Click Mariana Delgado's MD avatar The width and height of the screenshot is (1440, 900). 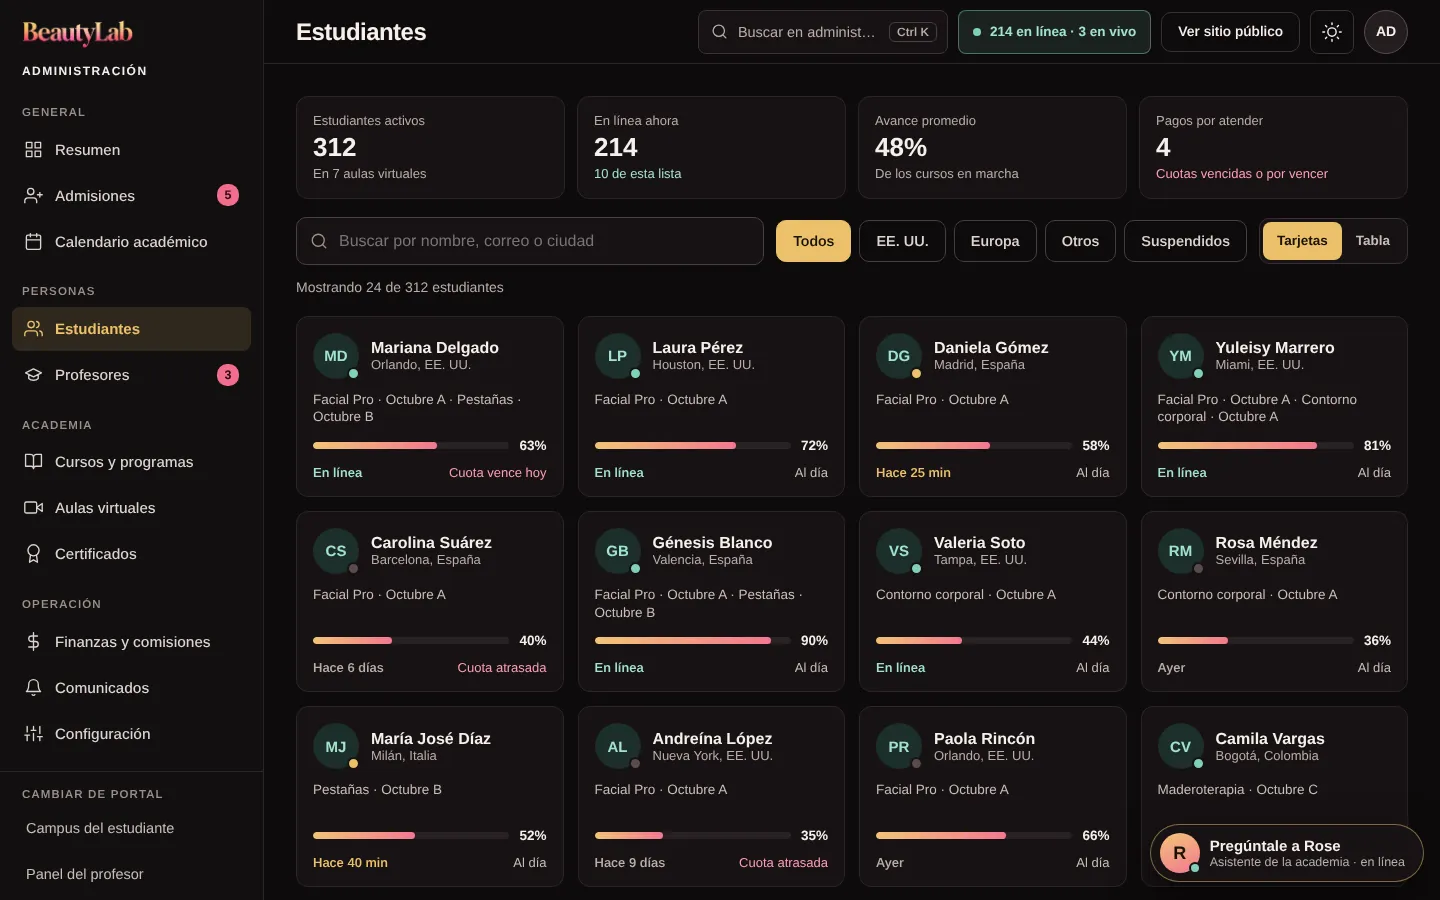pyautogui.click(x=336, y=356)
